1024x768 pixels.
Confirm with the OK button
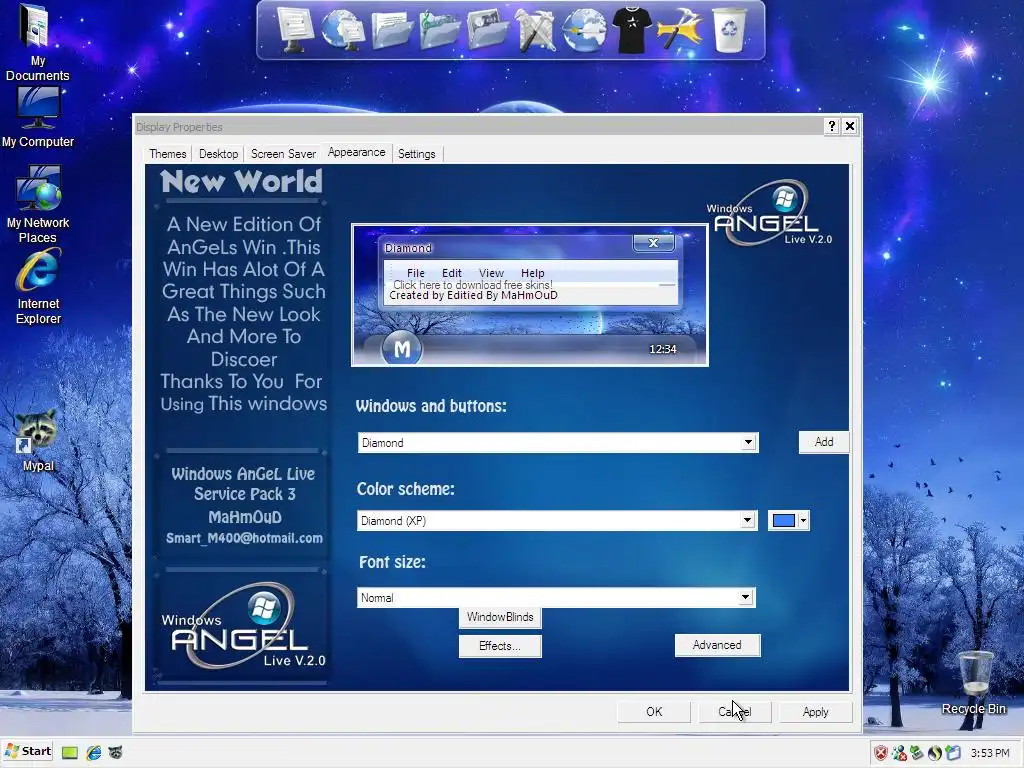point(654,712)
